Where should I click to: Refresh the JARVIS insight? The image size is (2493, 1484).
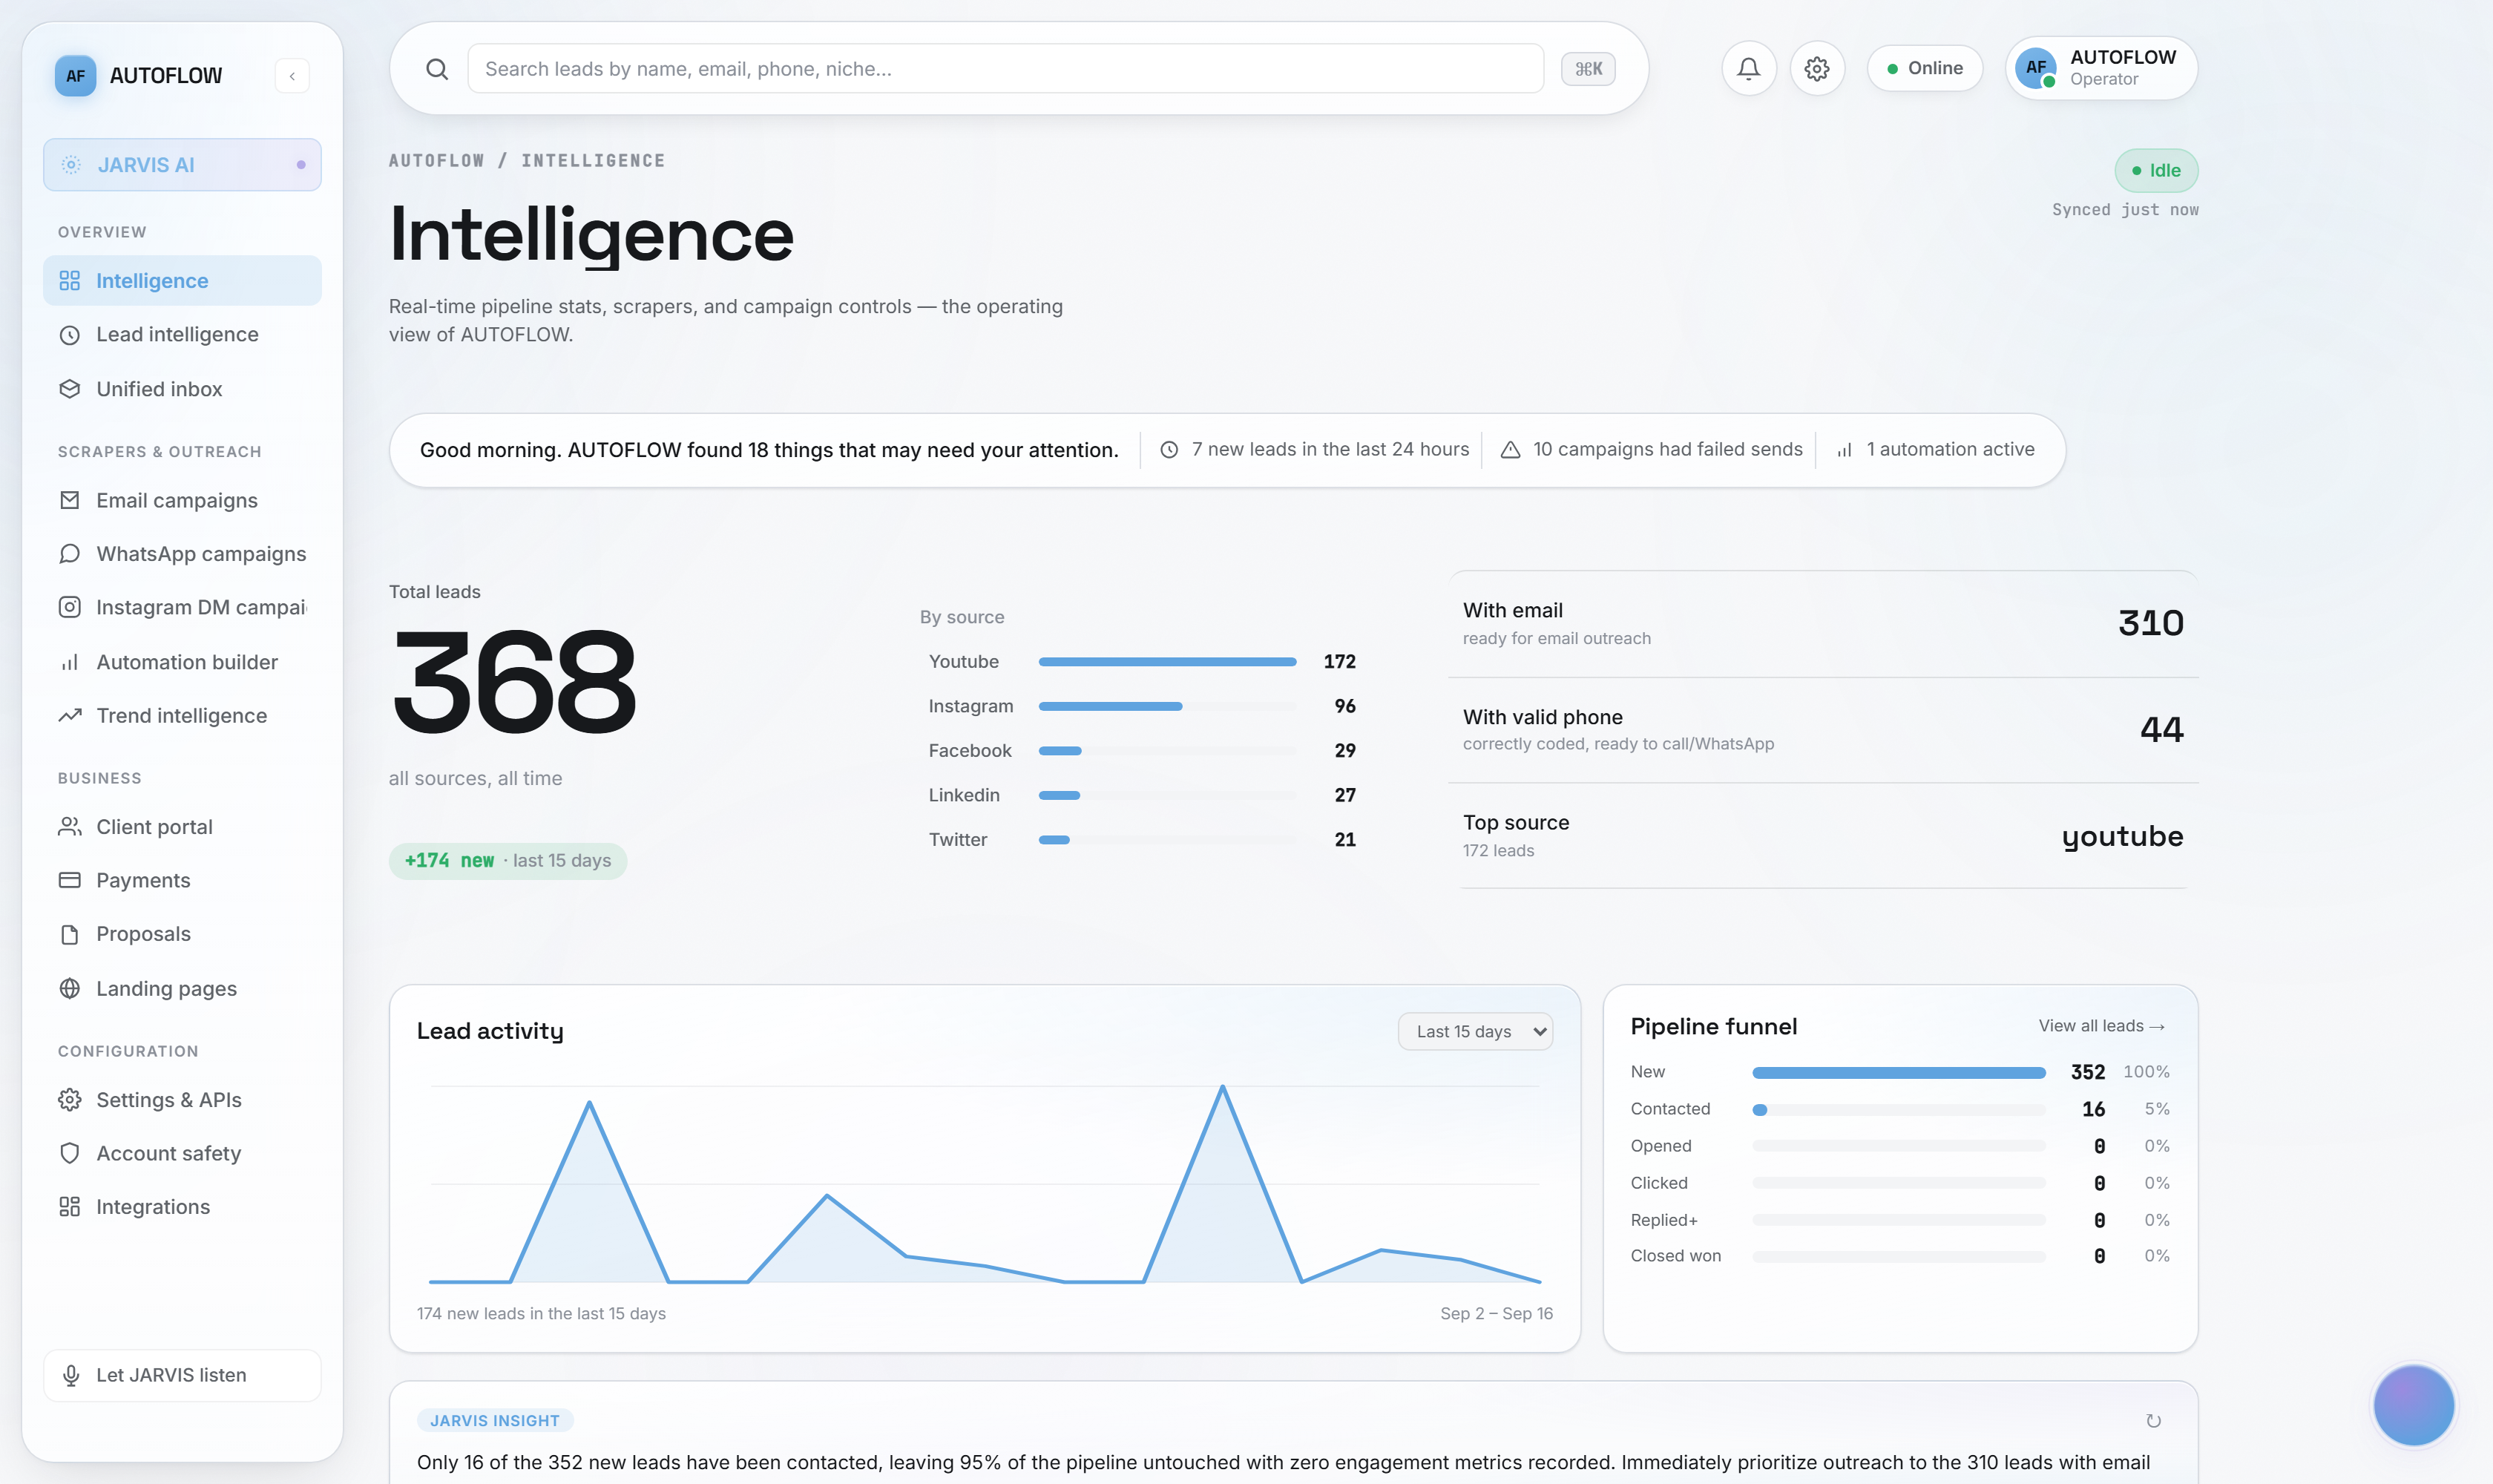click(2154, 1421)
